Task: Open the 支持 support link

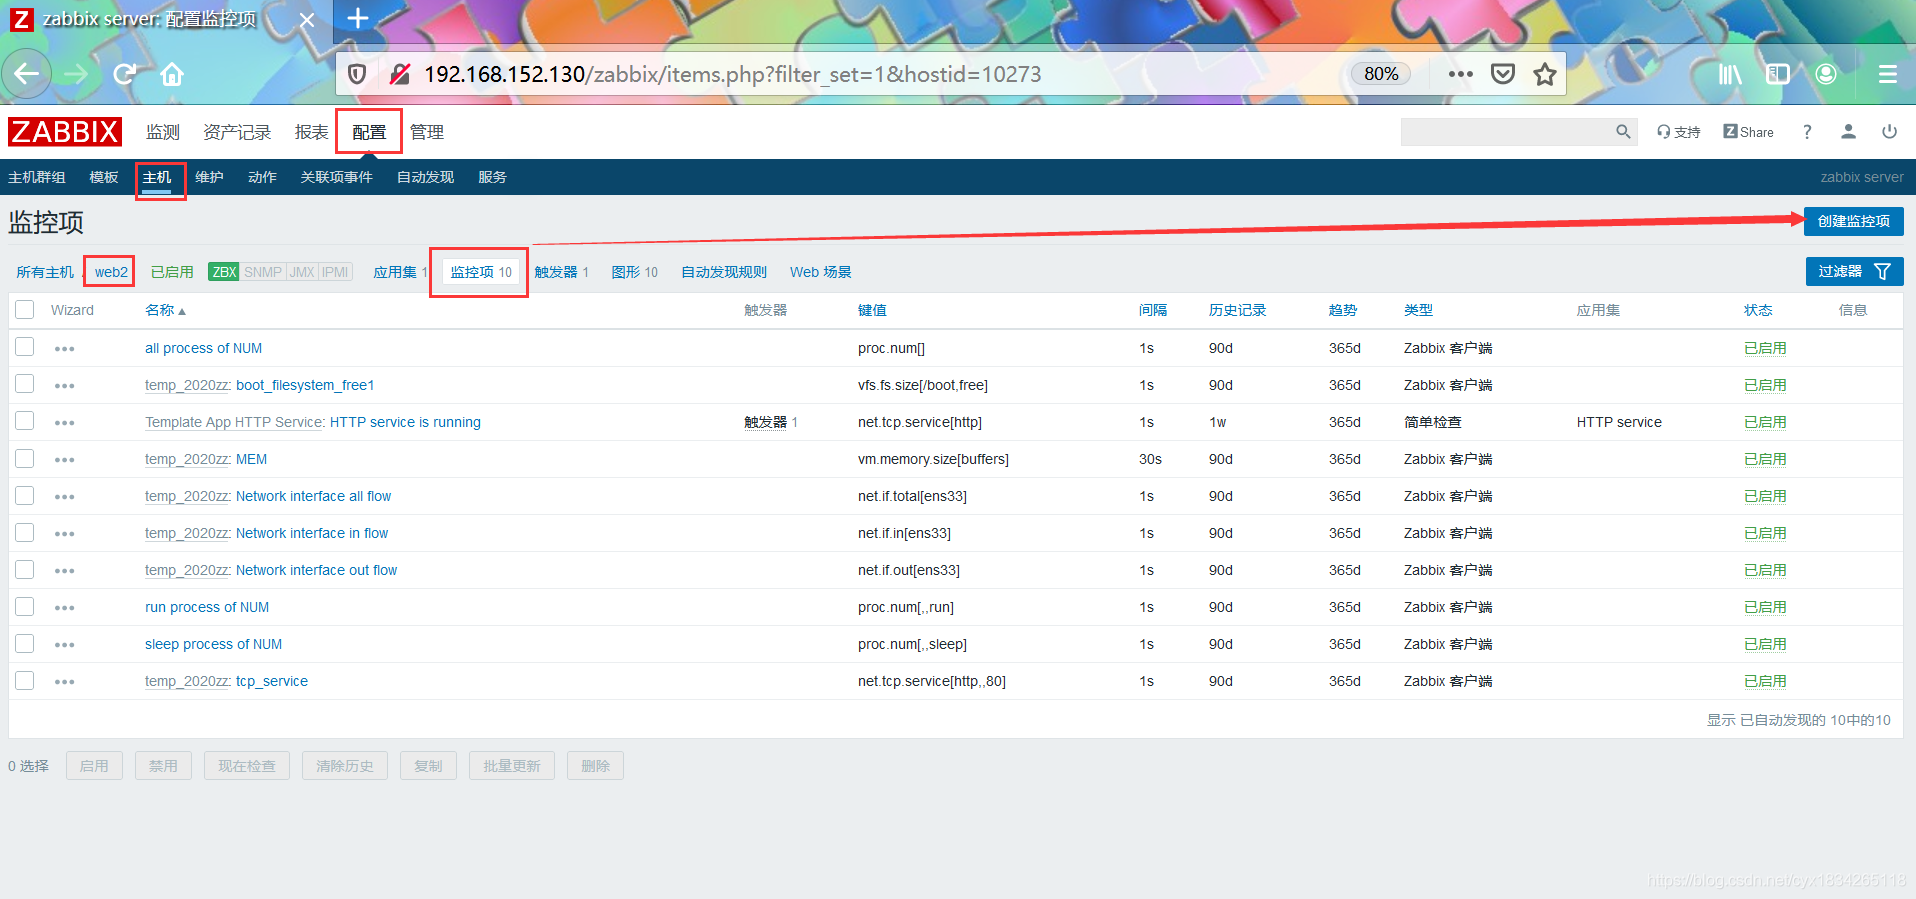Action: click(1679, 132)
